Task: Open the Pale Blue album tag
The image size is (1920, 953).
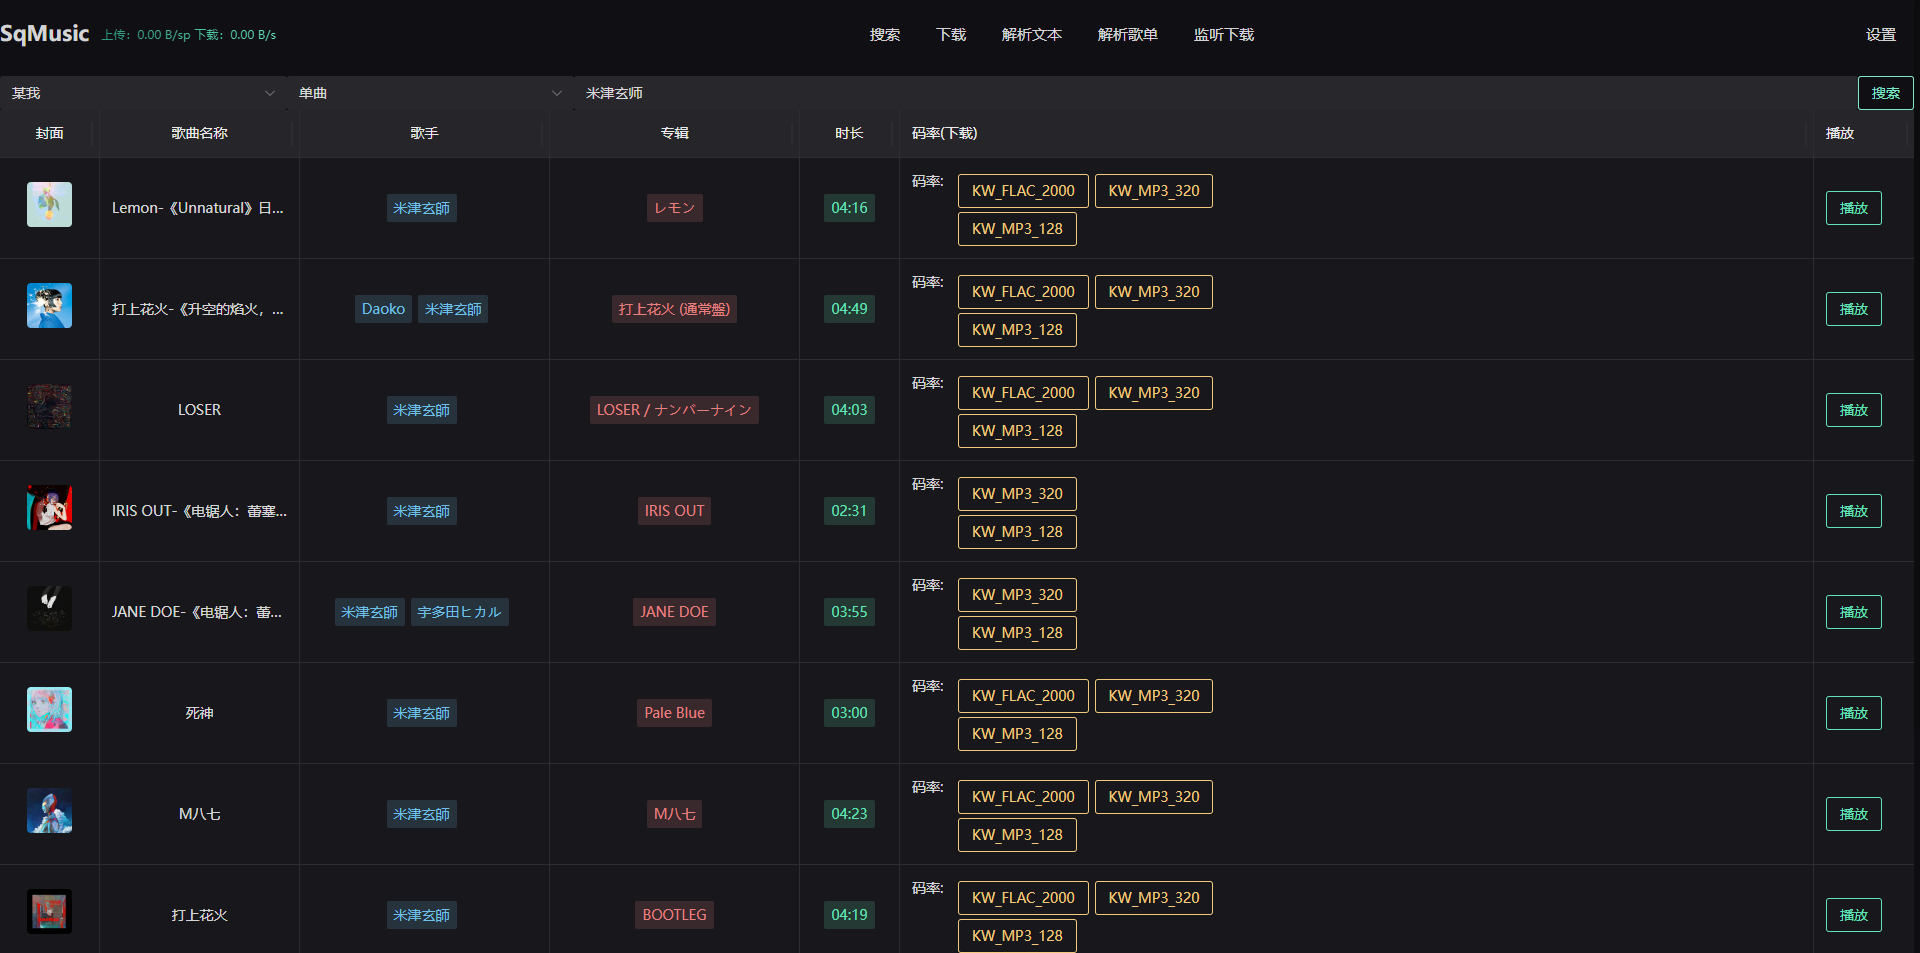Action: 674,713
